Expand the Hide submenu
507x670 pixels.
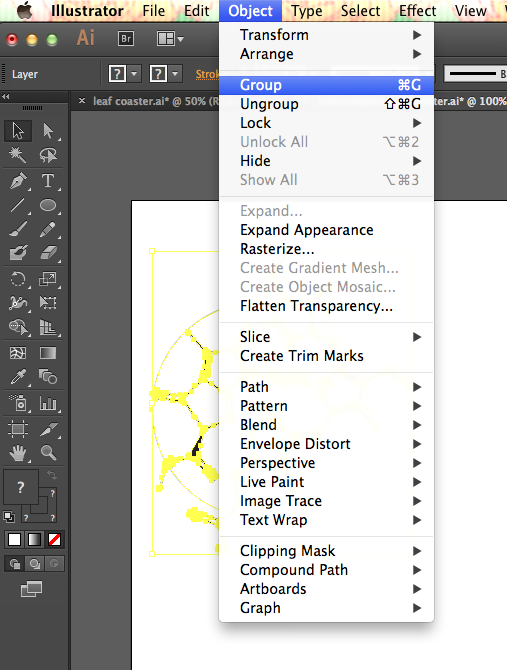[x=326, y=161]
